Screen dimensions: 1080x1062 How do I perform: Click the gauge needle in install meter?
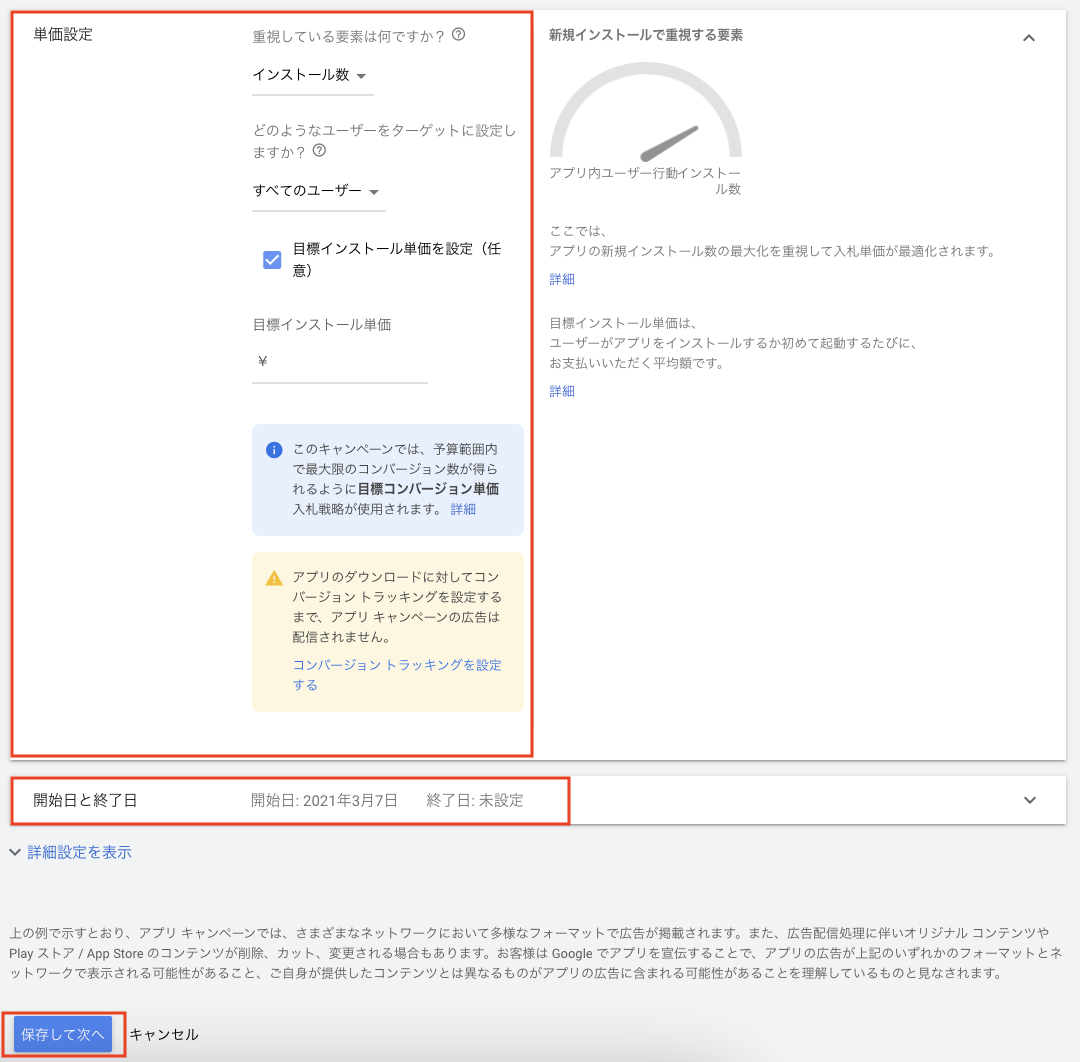(668, 144)
